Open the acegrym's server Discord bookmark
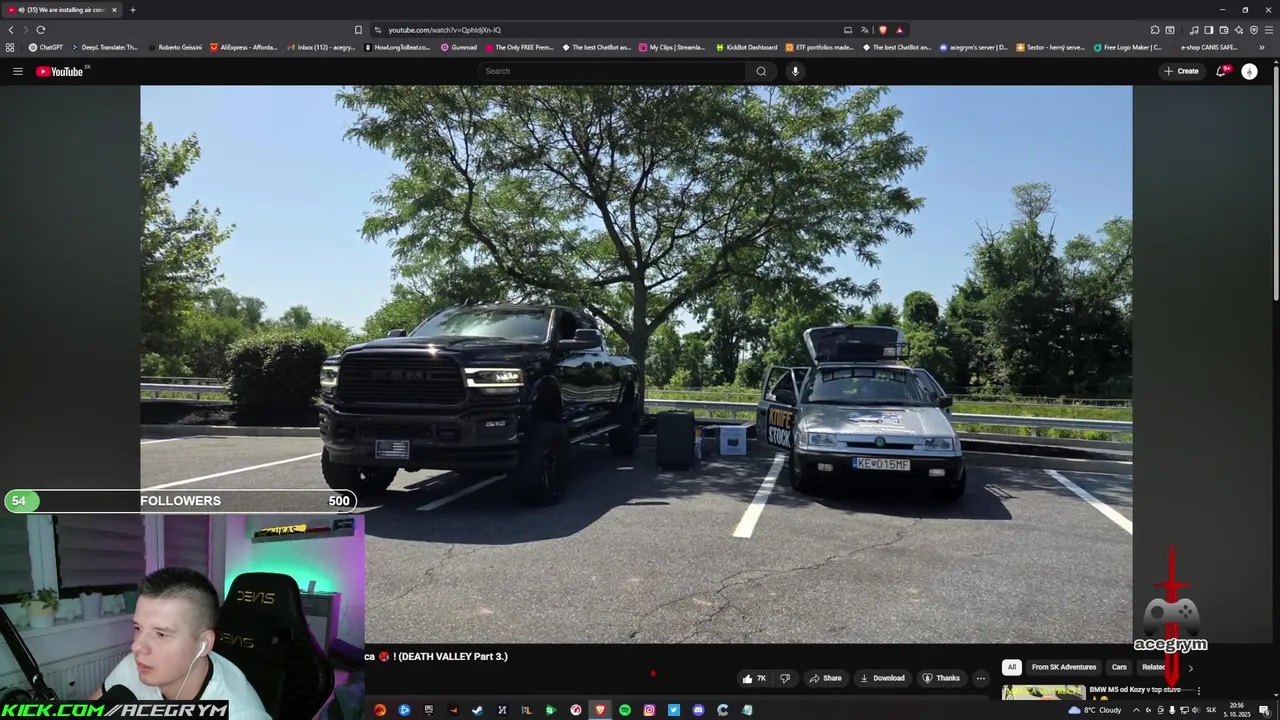Viewport: 1280px width, 720px height. point(974,47)
